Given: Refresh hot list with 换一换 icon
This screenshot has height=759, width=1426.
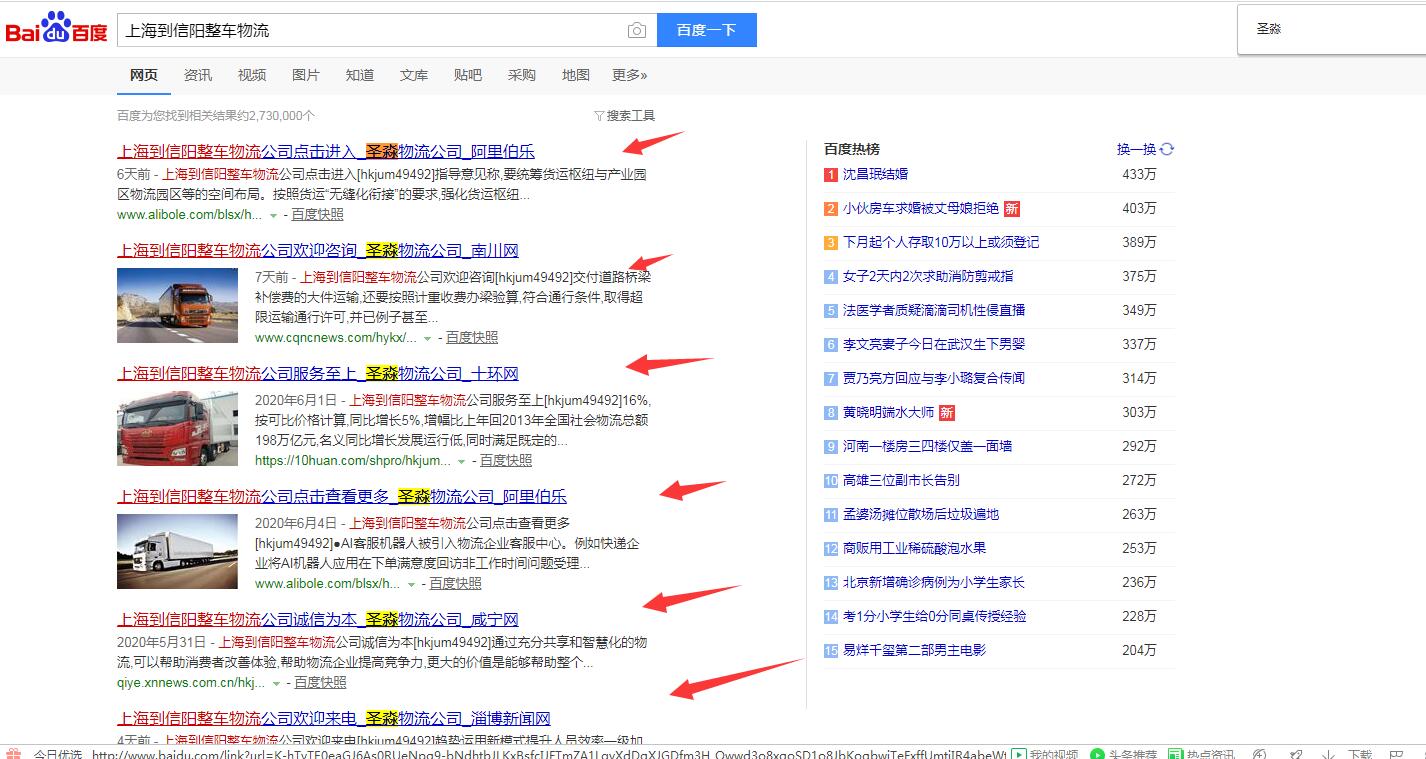Looking at the screenshot, I should (x=1167, y=149).
